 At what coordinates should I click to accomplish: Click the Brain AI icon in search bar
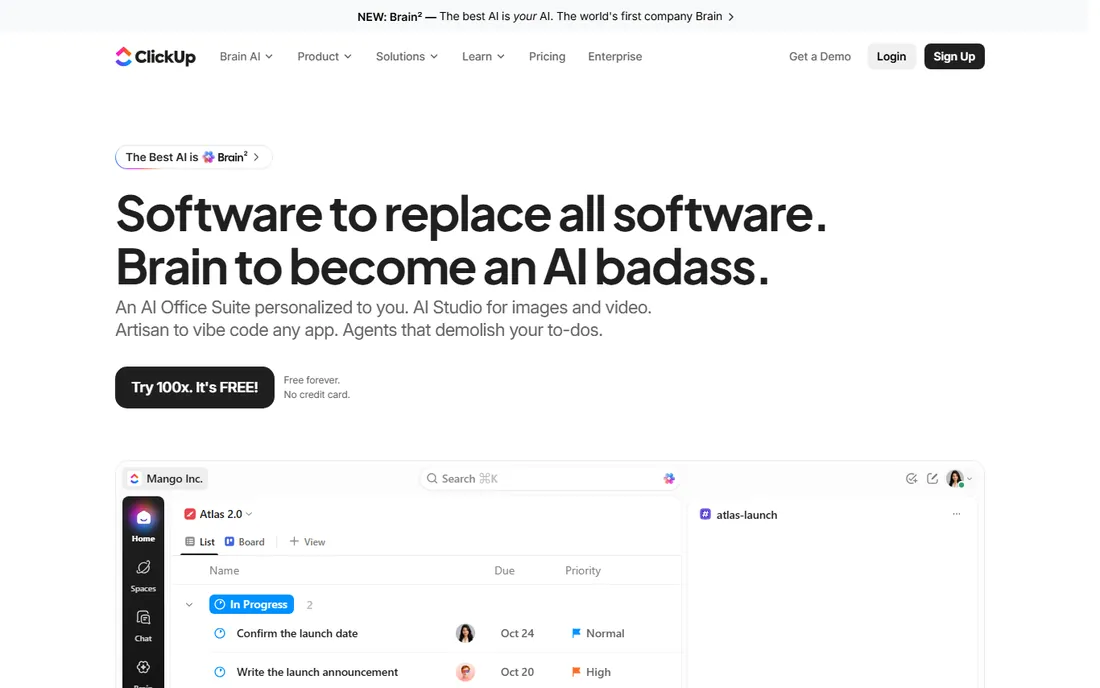pyautogui.click(x=669, y=478)
